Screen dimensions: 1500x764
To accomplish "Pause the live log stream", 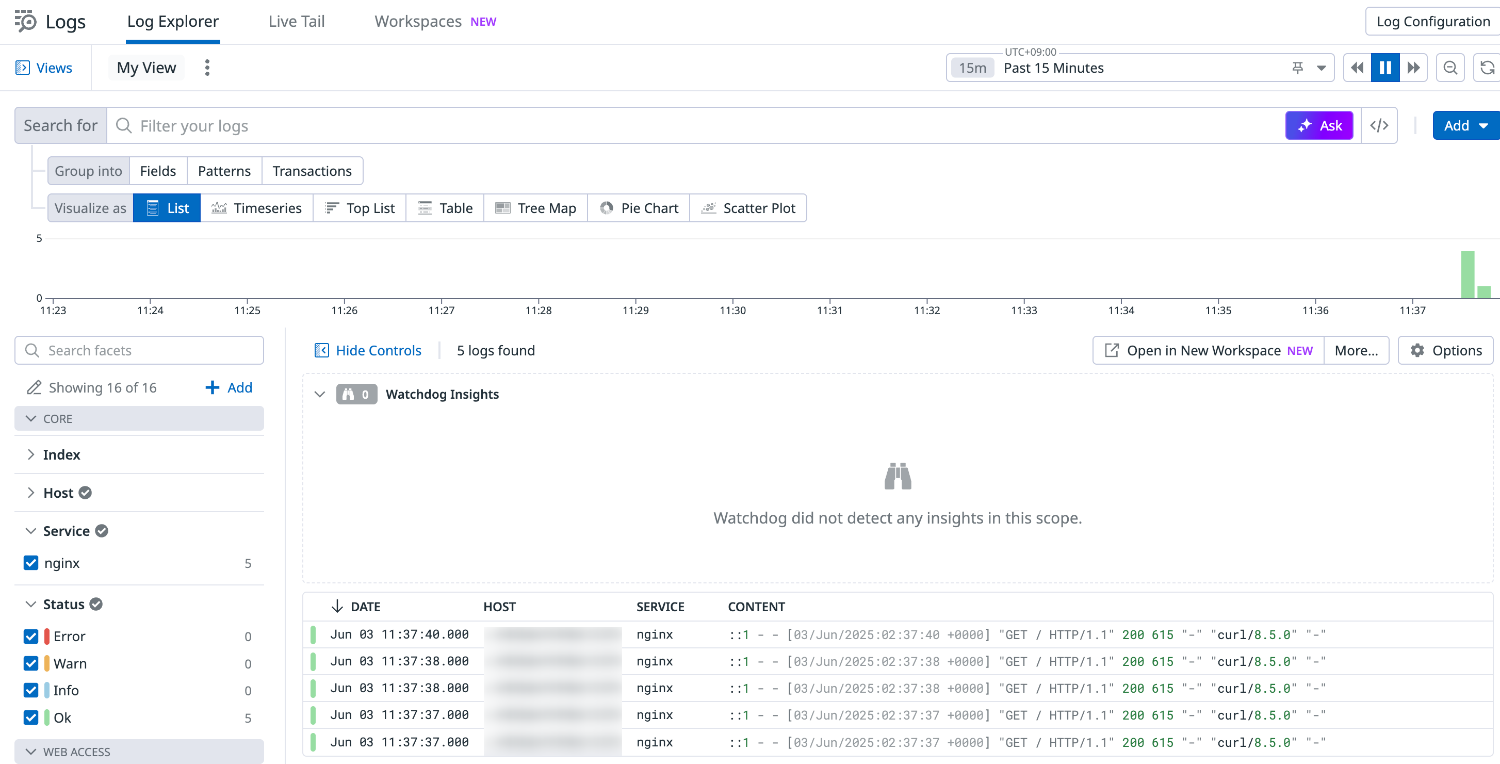I will [1385, 68].
